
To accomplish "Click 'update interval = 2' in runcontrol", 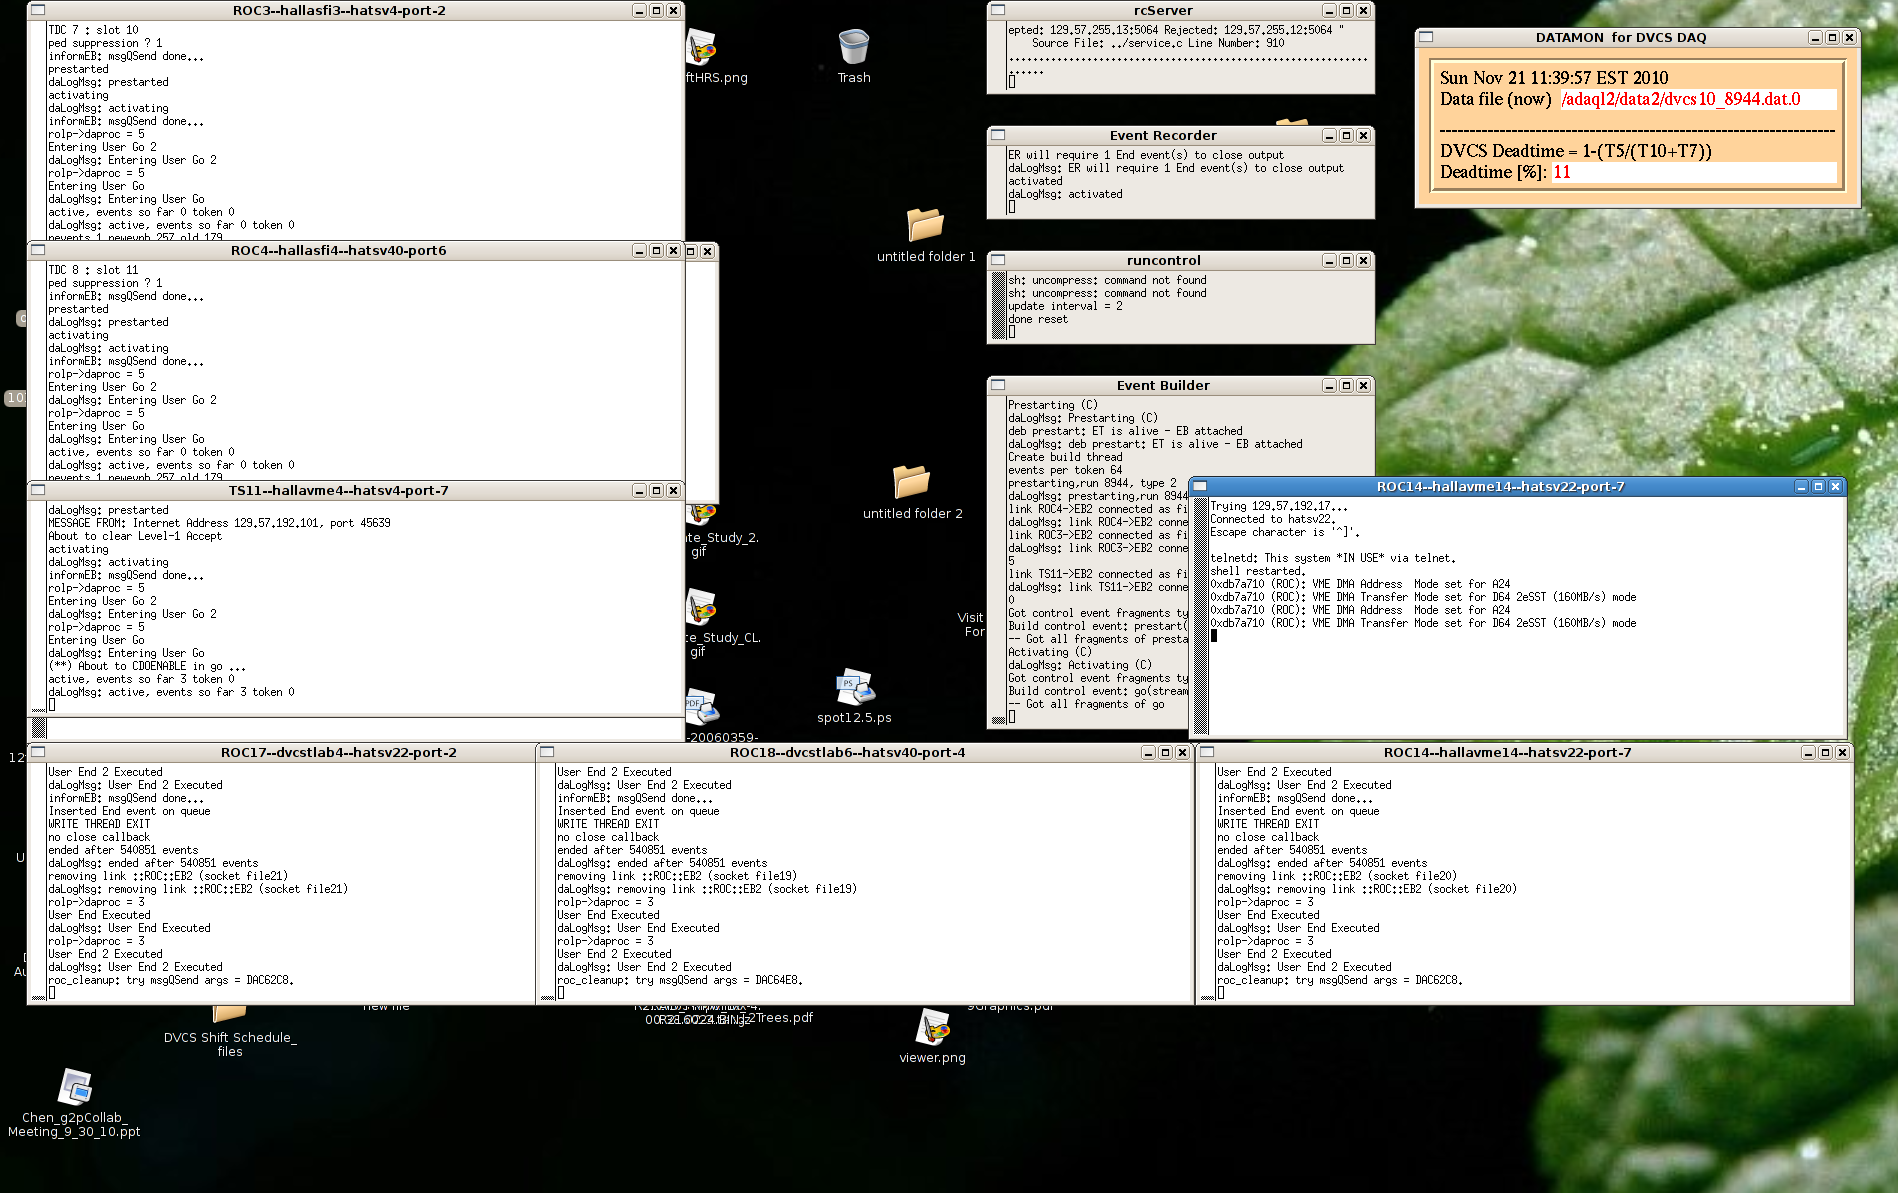I will (1065, 306).
